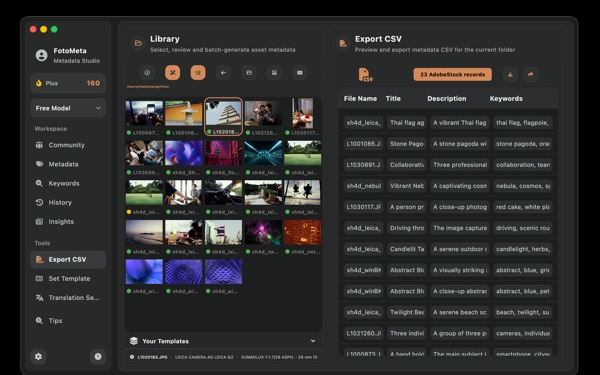Click the 'Vibrant Neb' title cell

pos(407,186)
